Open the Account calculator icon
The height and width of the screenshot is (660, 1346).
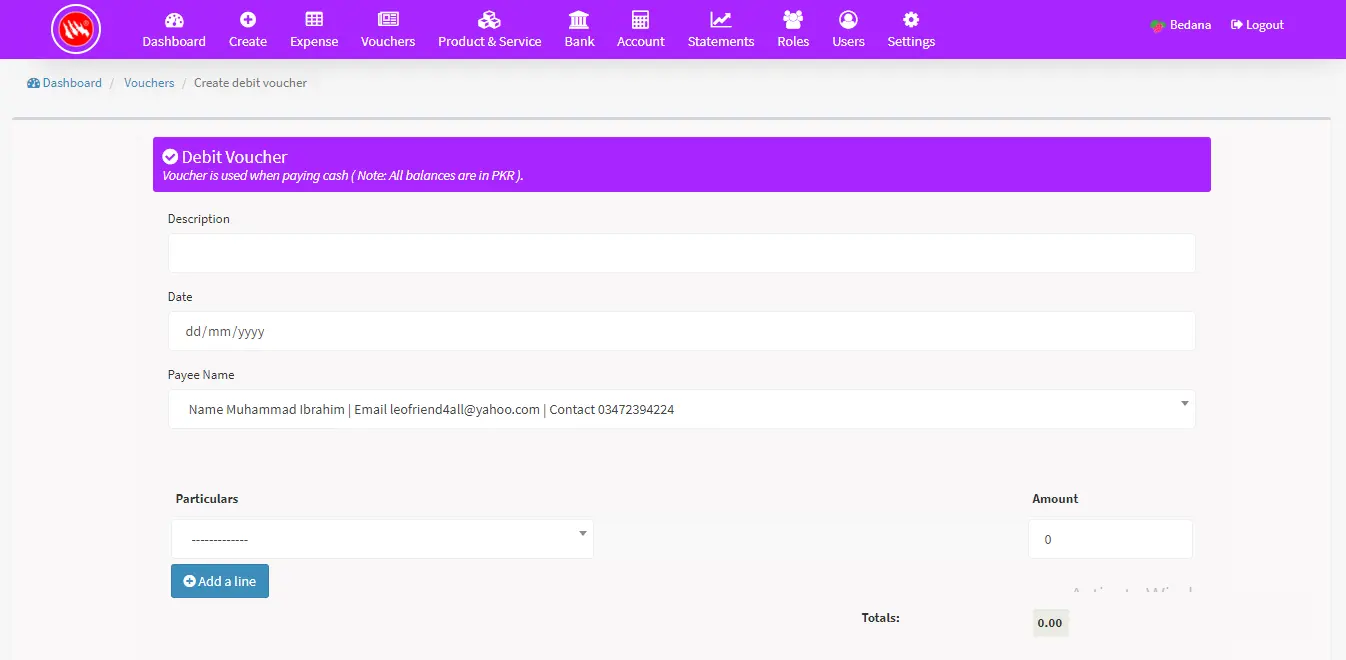[x=640, y=20]
